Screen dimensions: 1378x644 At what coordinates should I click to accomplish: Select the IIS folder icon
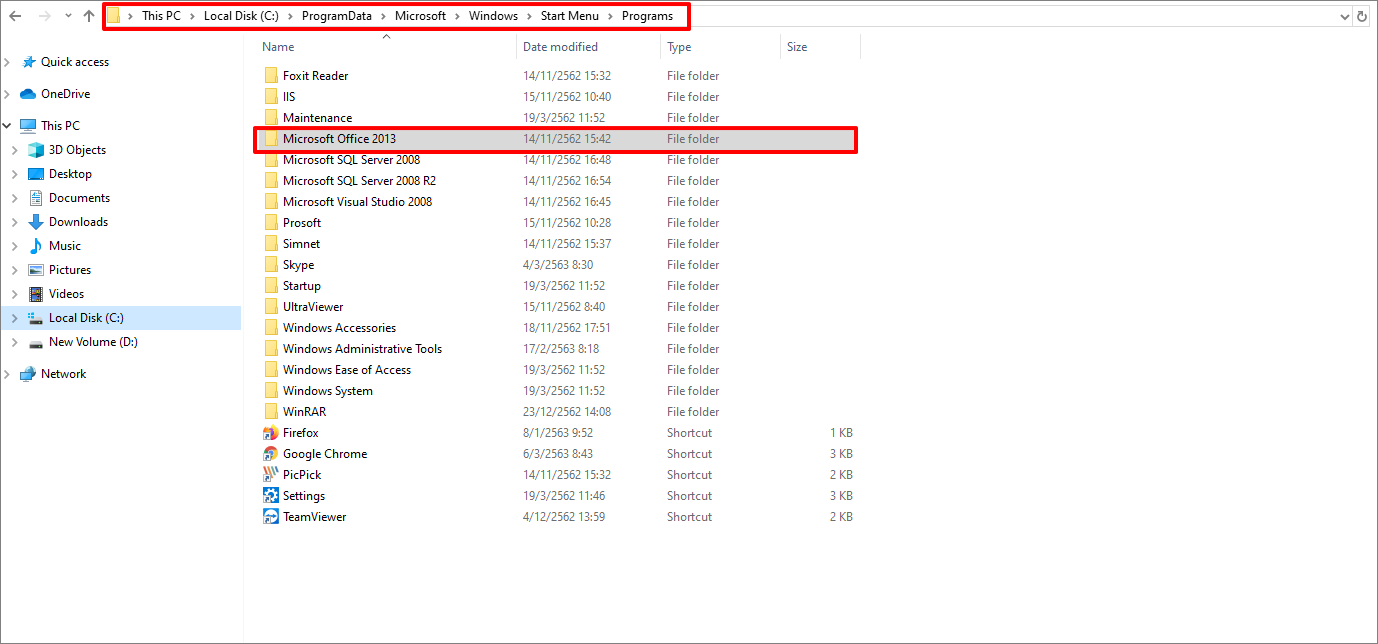point(271,97)
